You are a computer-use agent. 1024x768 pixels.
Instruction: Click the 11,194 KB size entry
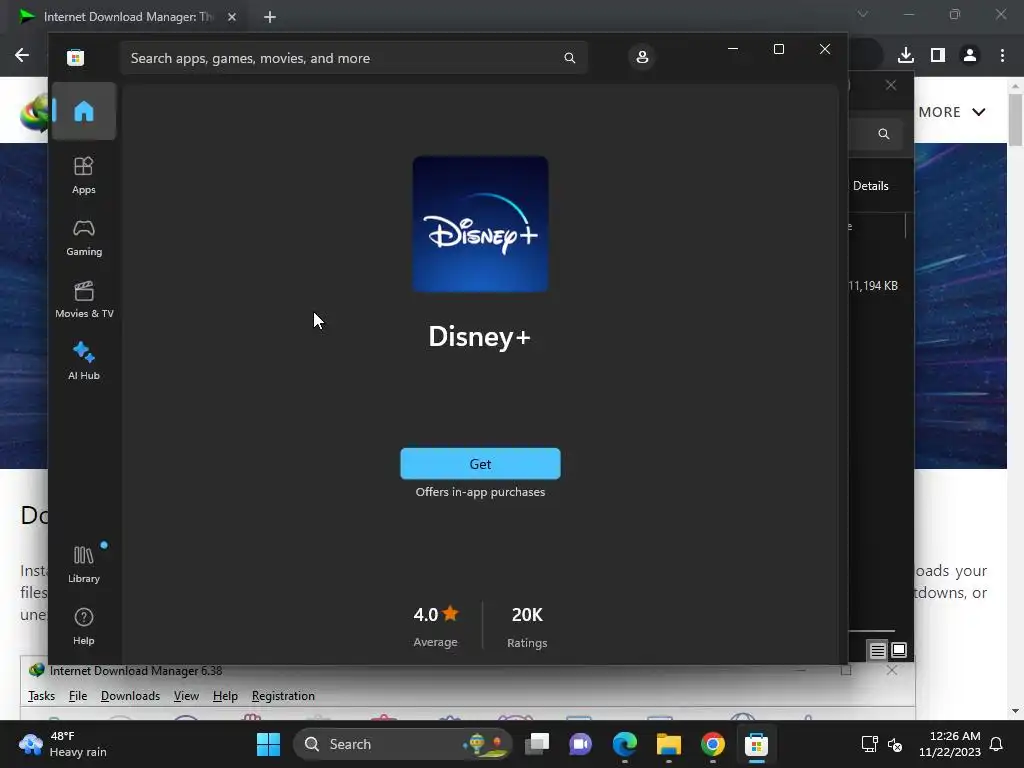(873, 285)
